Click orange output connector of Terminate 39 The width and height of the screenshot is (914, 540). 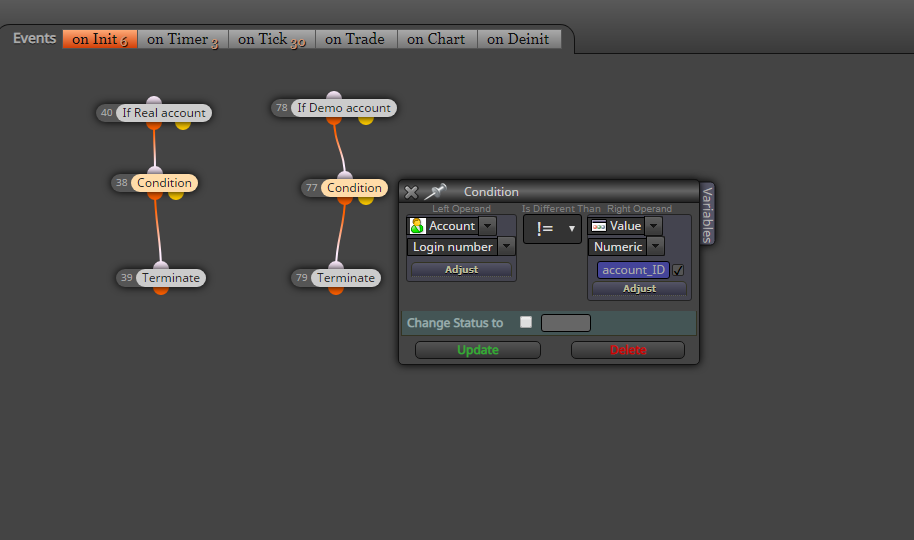coord(161,290)
